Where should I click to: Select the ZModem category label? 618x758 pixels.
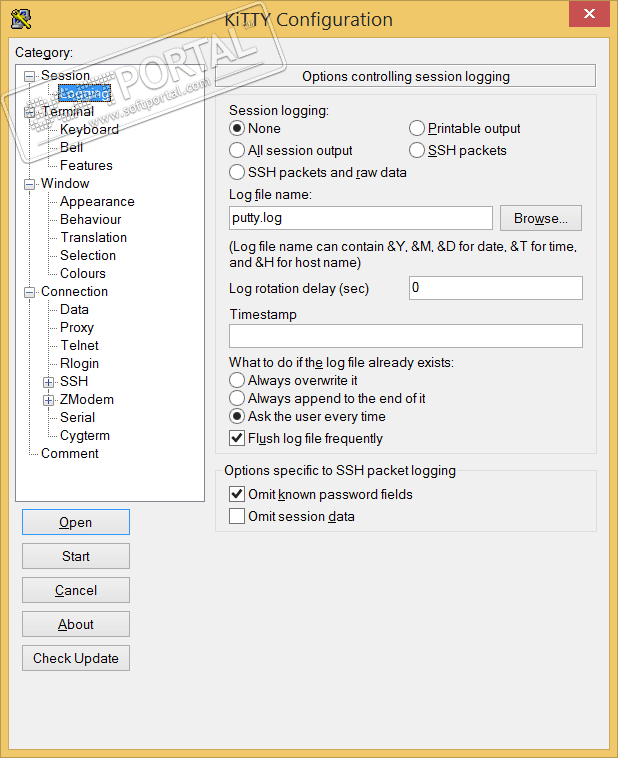click(x=87, y=399)
